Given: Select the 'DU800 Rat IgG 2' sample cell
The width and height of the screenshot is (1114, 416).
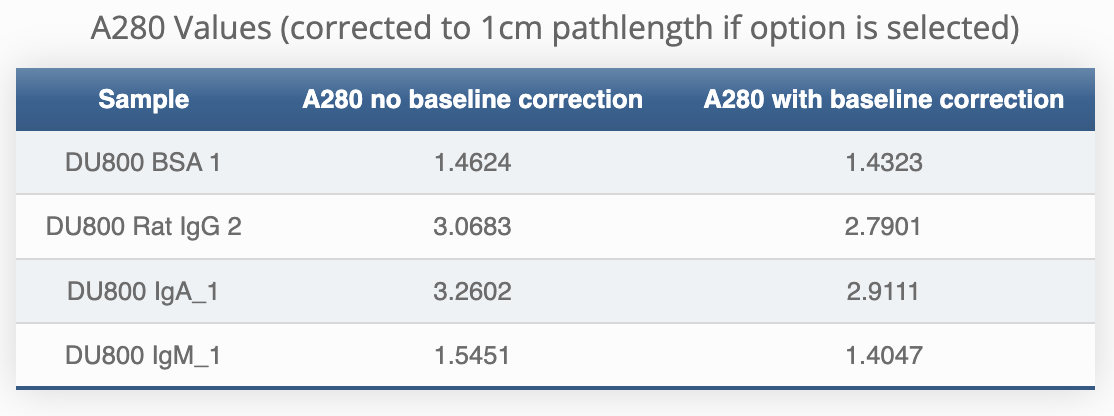Looking at the screenshot, I should 144,227.
